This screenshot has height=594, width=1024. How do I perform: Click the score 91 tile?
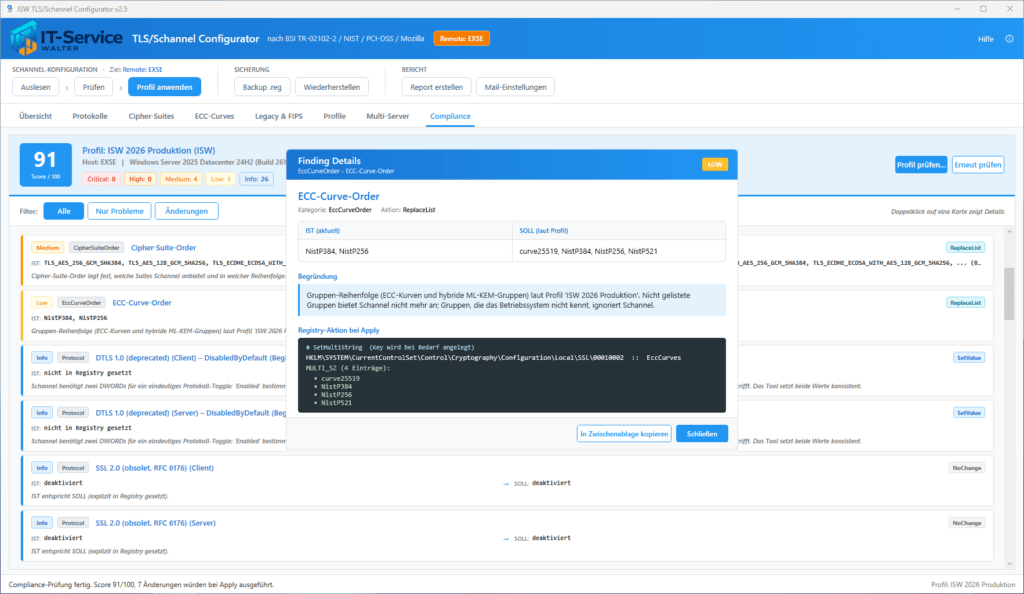(x=46, y=164)
